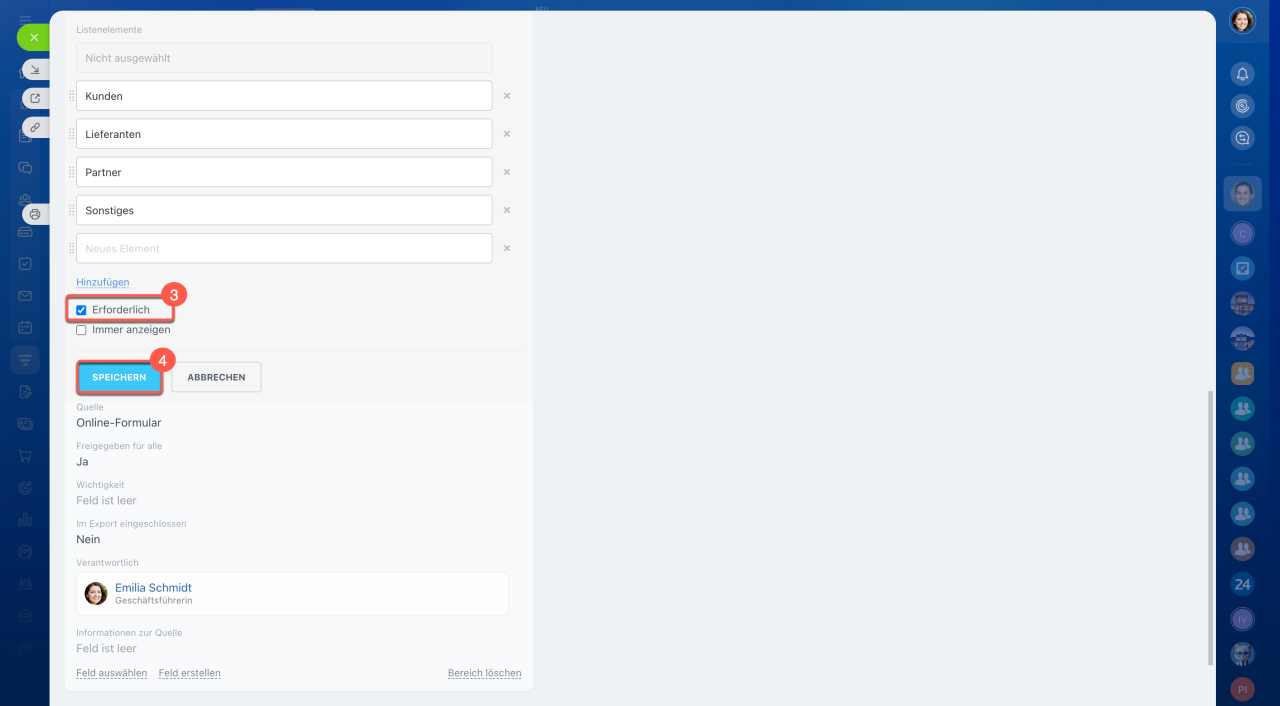Viewport: 1280px width, 706px height.
Task: Click the blue checkbox task icon in right panel
Action: coord(1242,268)
